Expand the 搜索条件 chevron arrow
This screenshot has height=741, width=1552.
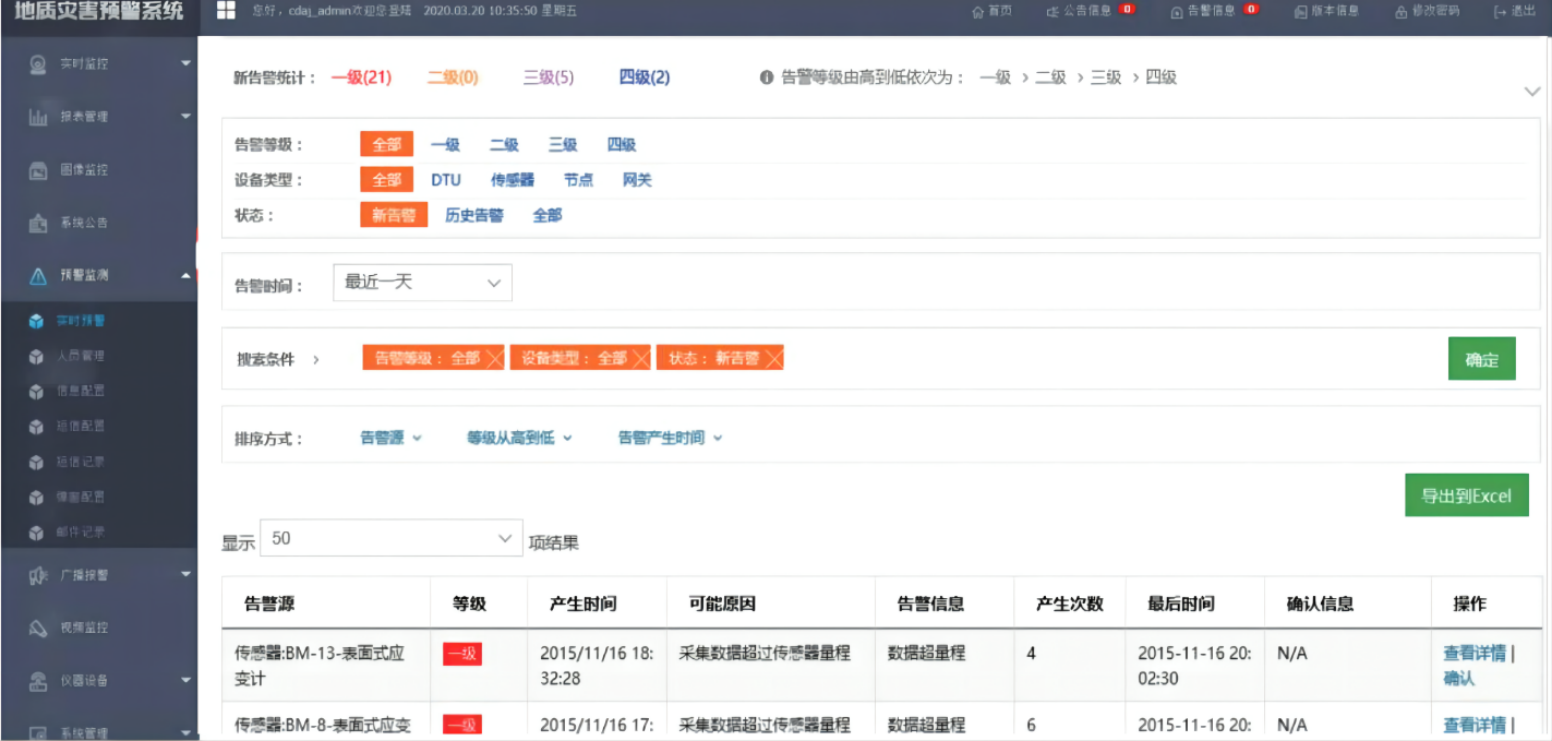tap(316, 359)
